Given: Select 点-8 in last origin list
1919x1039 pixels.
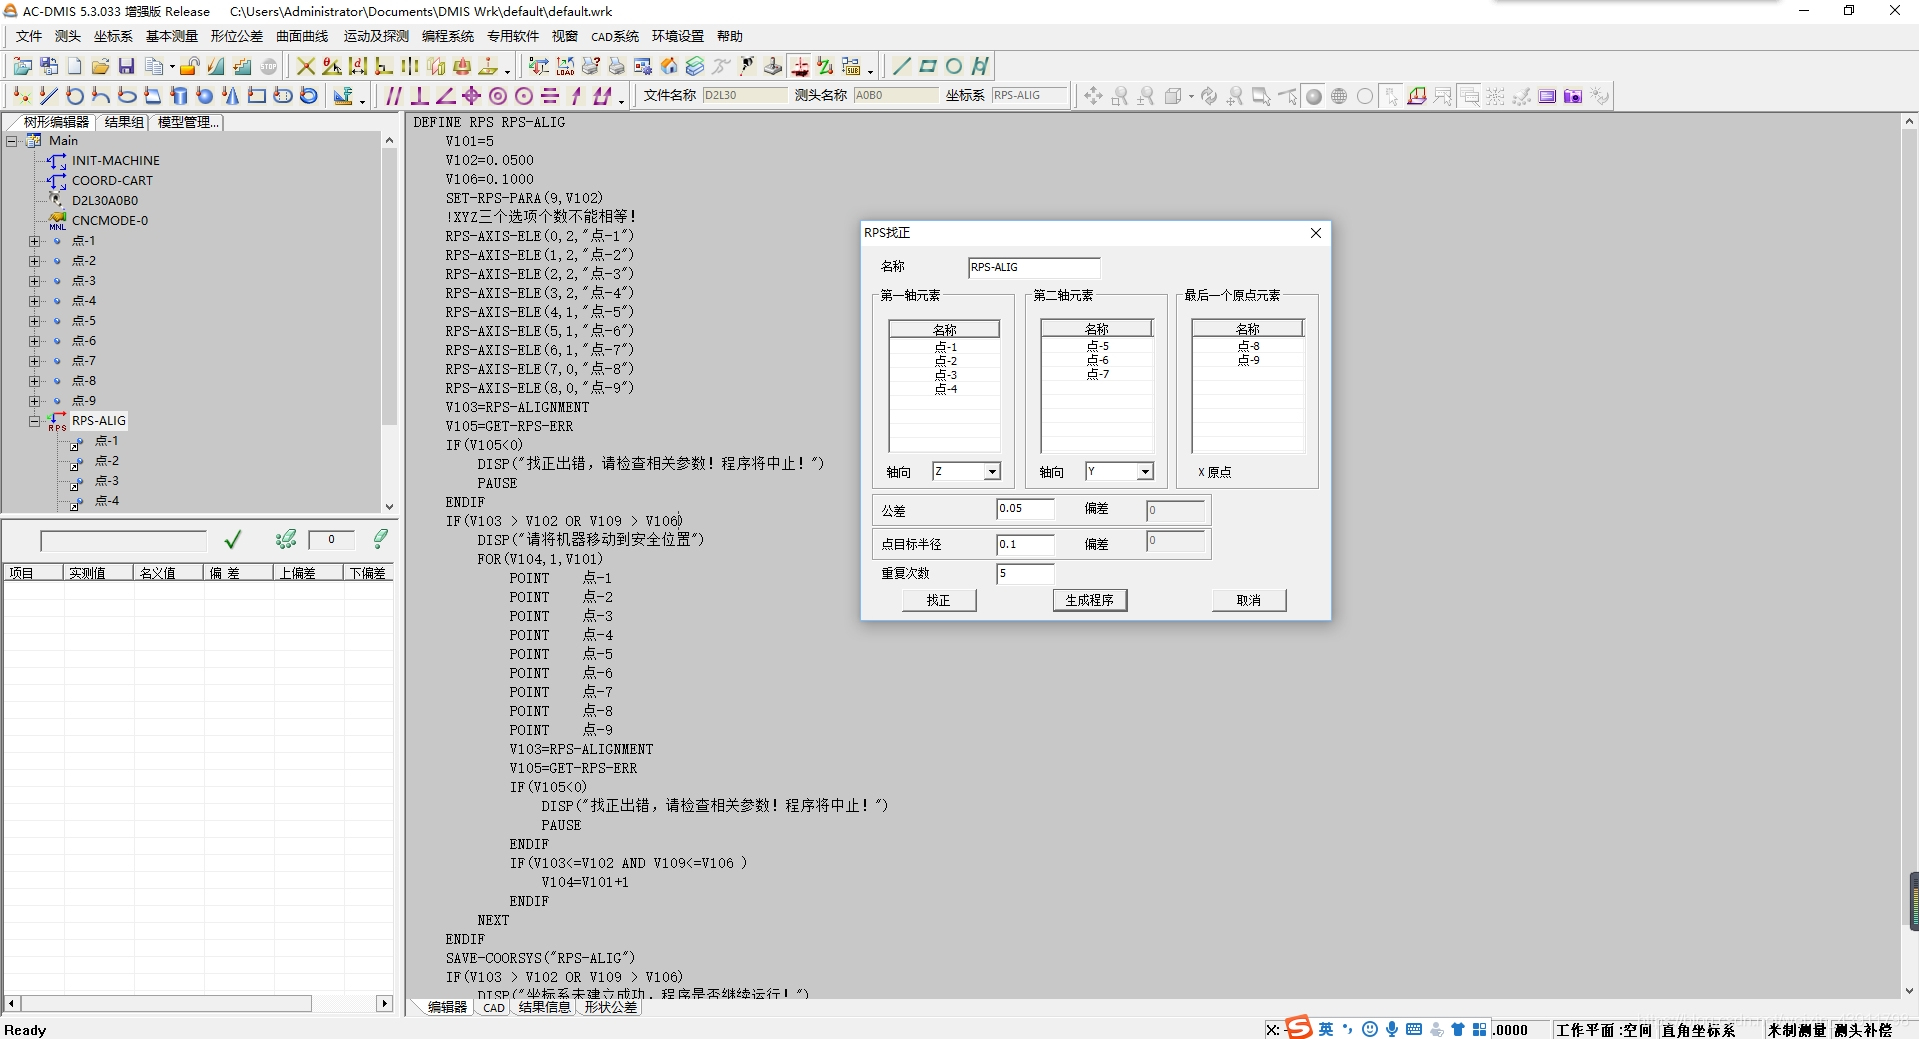Looking at the screenshot, I should pyautogui.click(x=1249, y=346).
